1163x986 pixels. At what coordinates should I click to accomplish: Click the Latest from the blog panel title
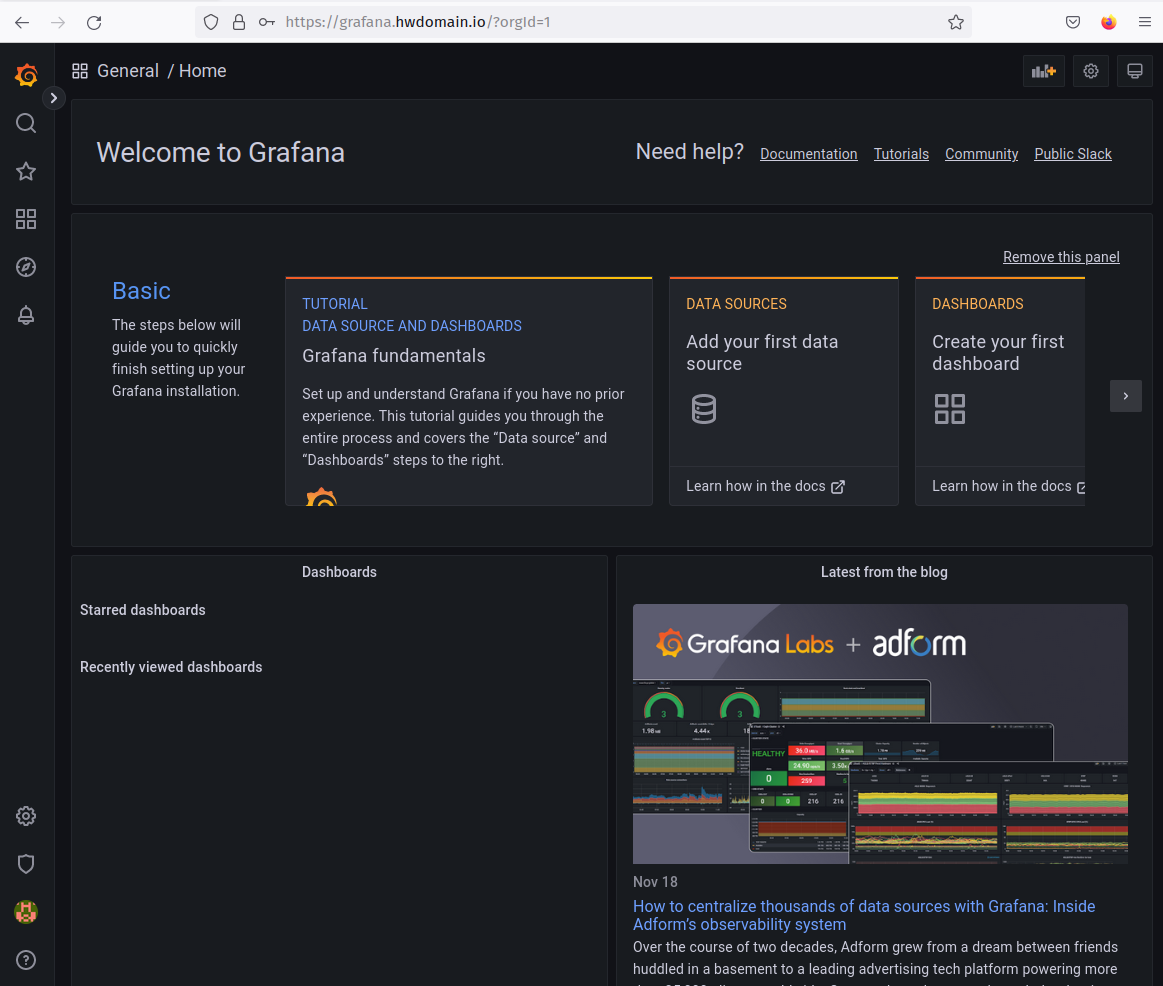point(884,572)
